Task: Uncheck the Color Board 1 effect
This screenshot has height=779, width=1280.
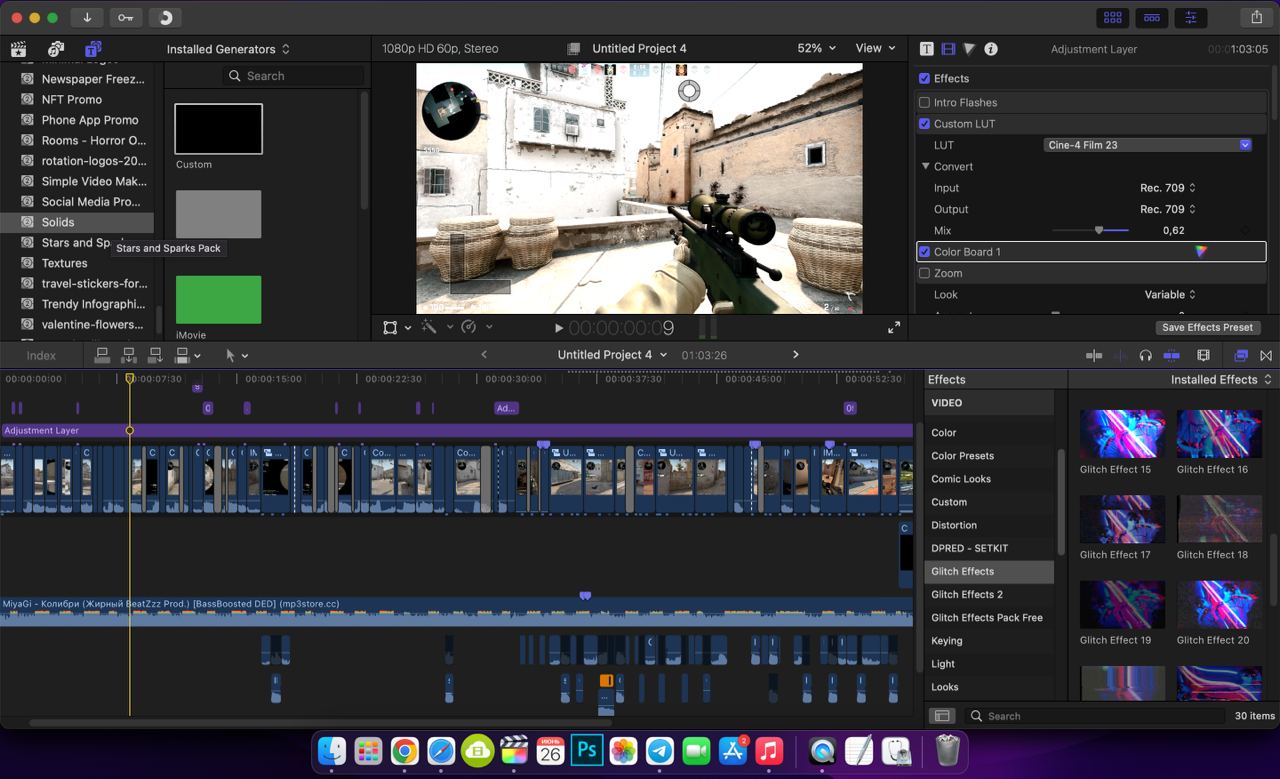Action: (924, 252)
